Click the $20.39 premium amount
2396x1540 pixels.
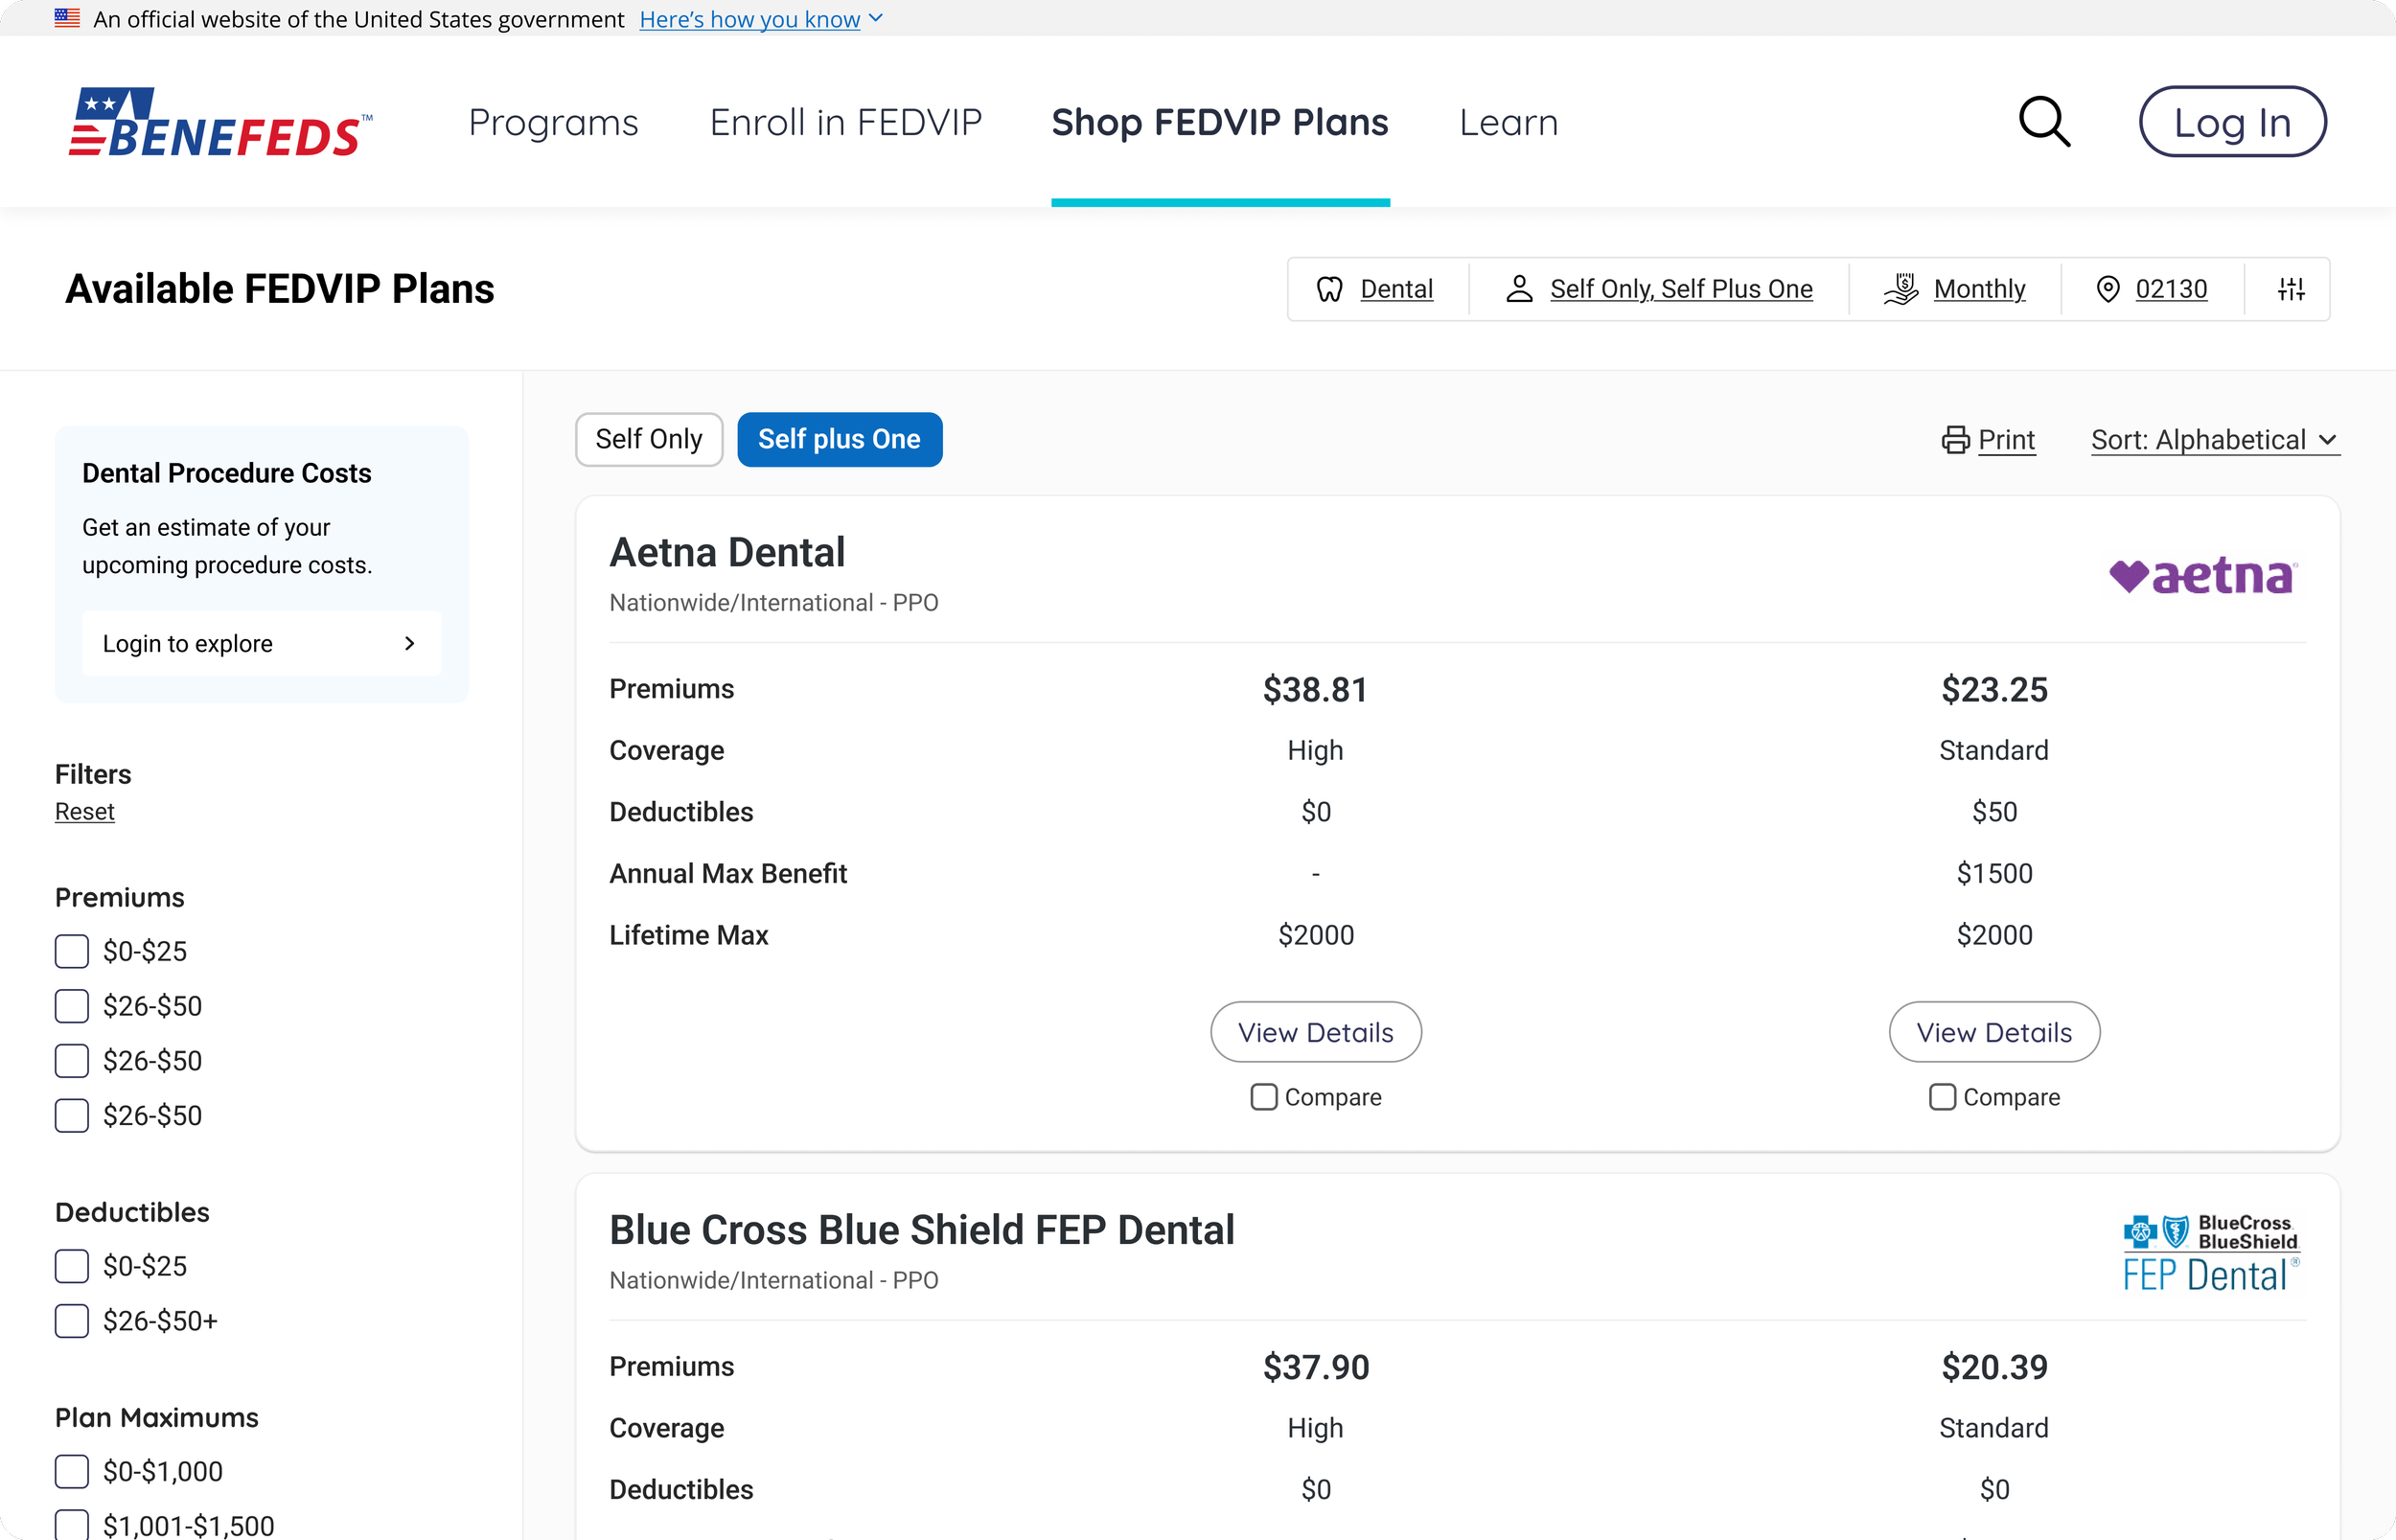[x=1994, y=1367]
